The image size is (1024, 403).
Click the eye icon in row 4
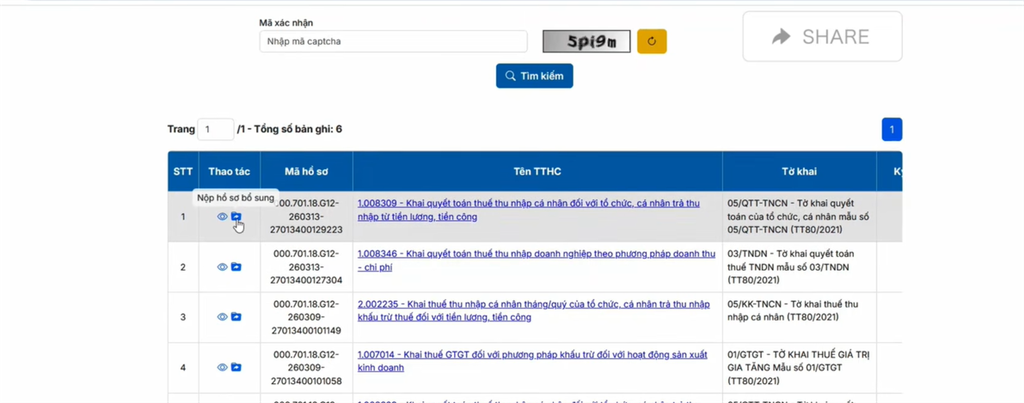(222, 367)
